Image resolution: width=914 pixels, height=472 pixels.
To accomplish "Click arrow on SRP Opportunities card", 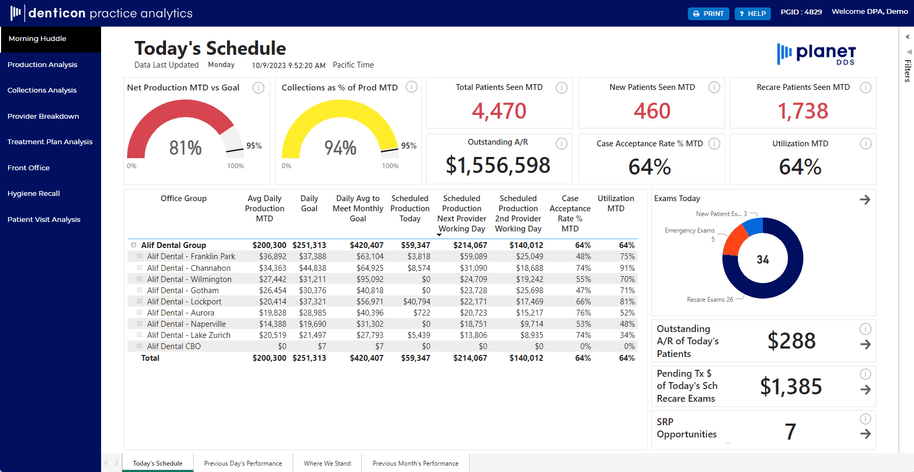I will tap(864, 434).
